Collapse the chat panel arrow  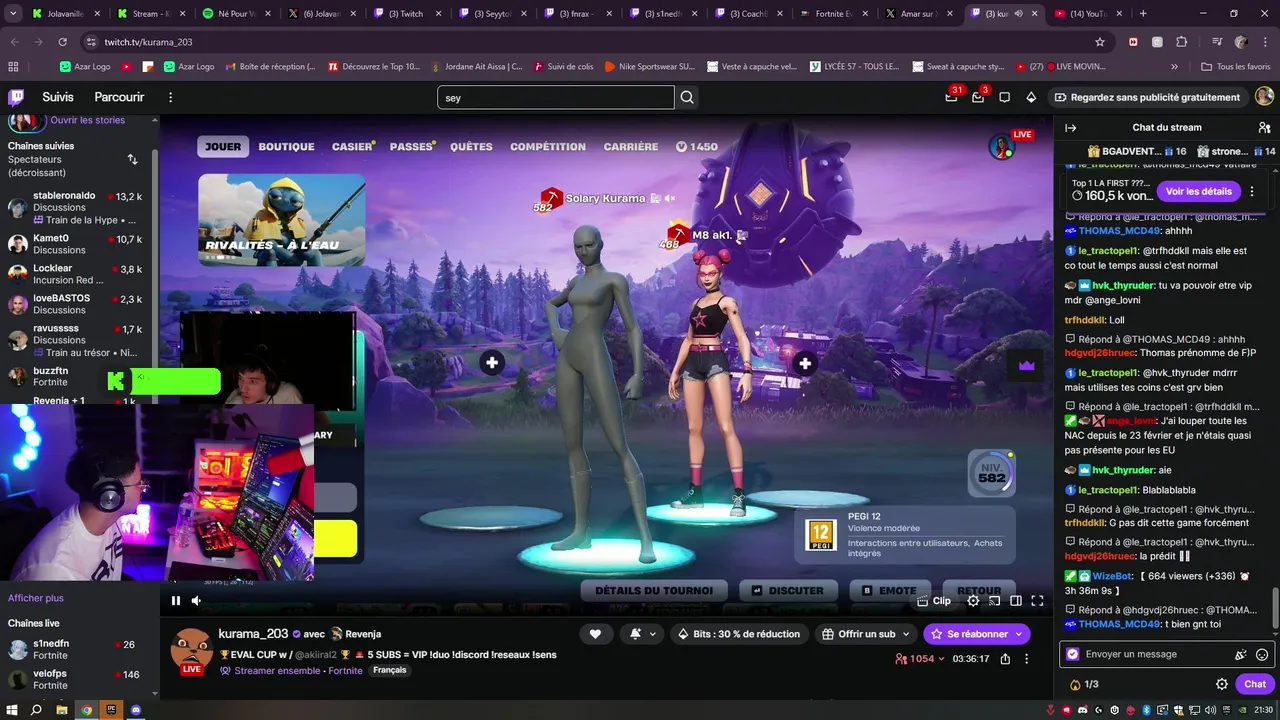point(1070,128)
